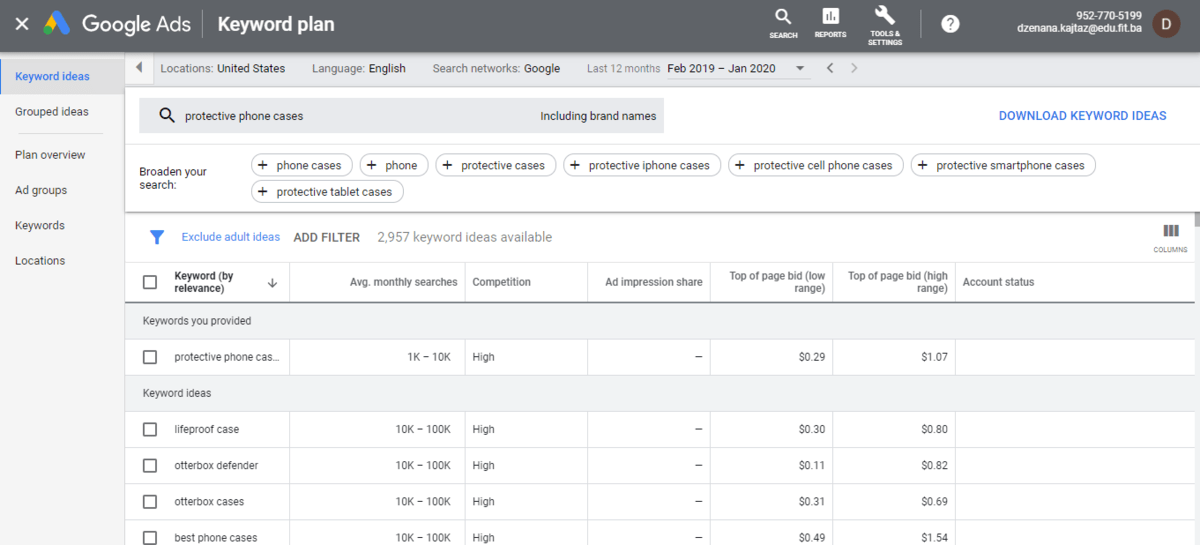1200x545 pixels.
Task: Open Tools & Settings wrench icon
Action: tap(885, 25)
